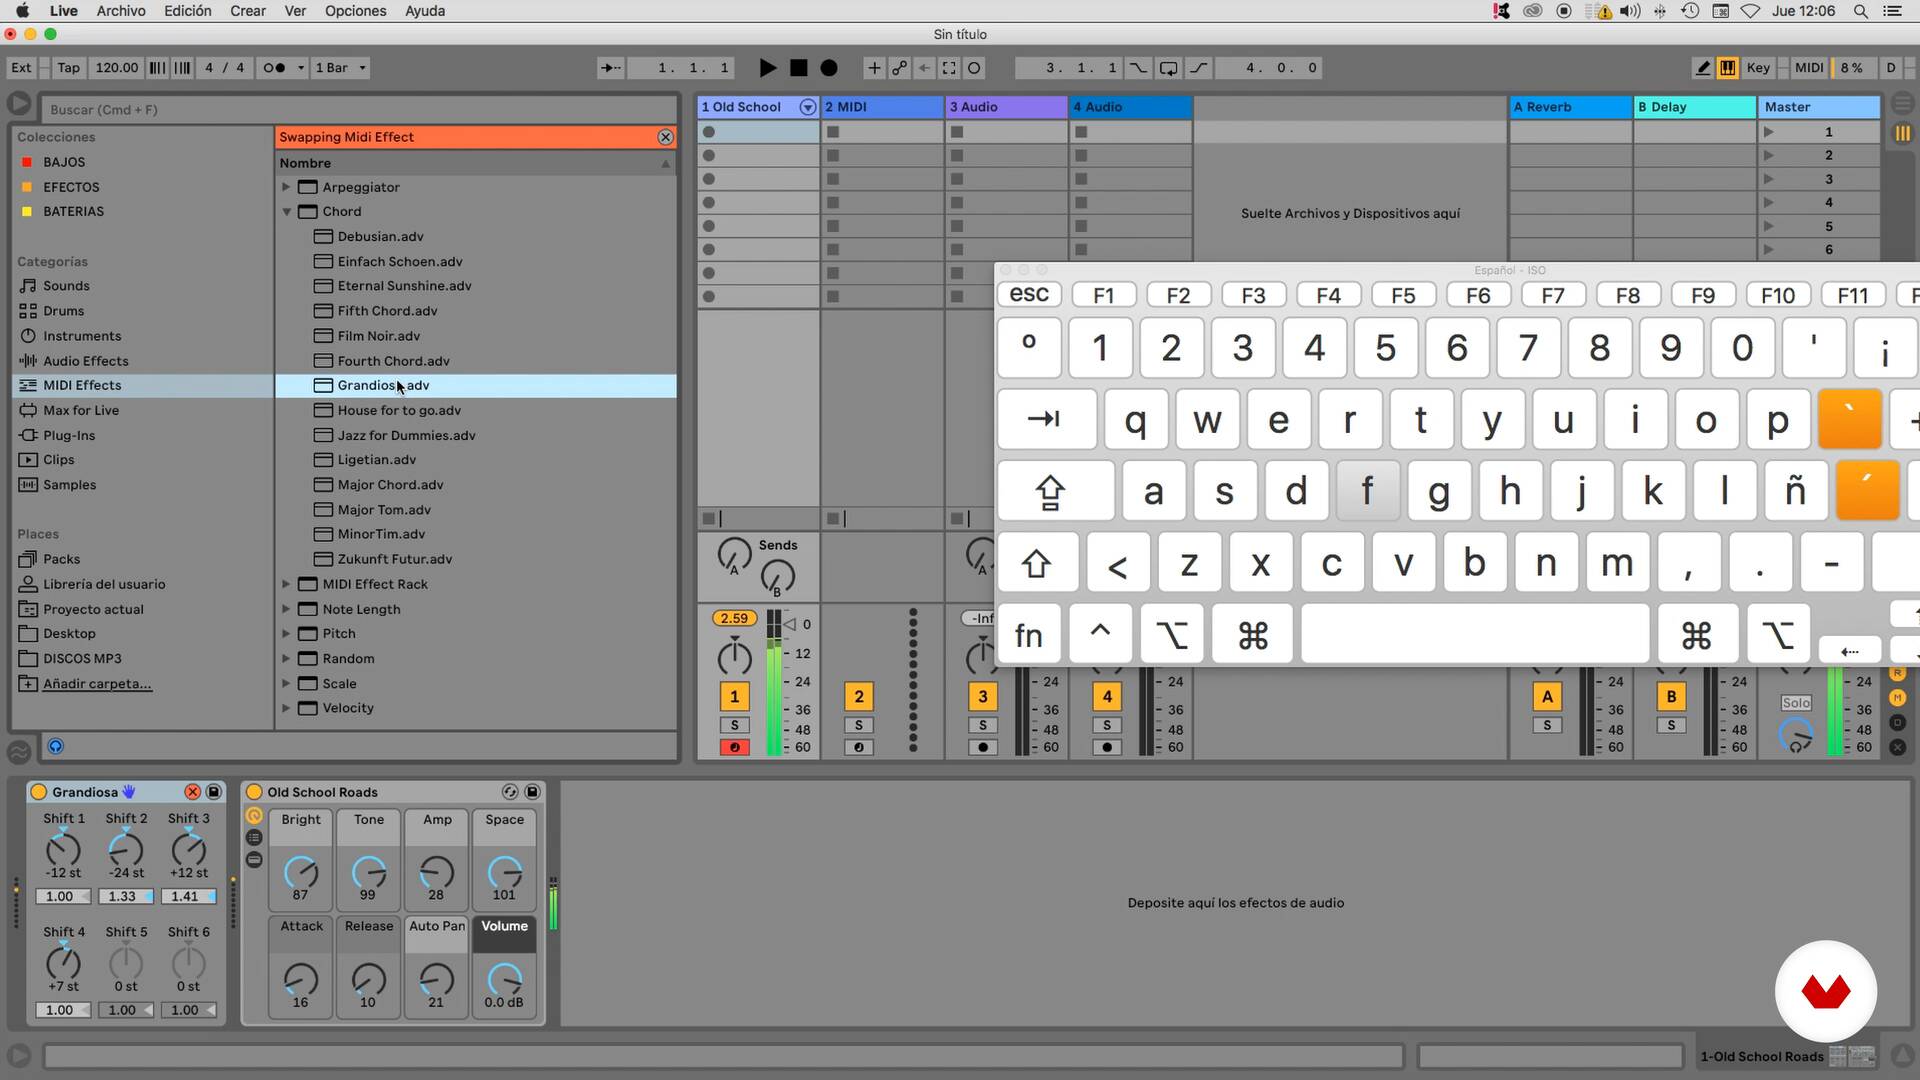Expand the MIDI Effect Rack folder

(x=286, y=584)
